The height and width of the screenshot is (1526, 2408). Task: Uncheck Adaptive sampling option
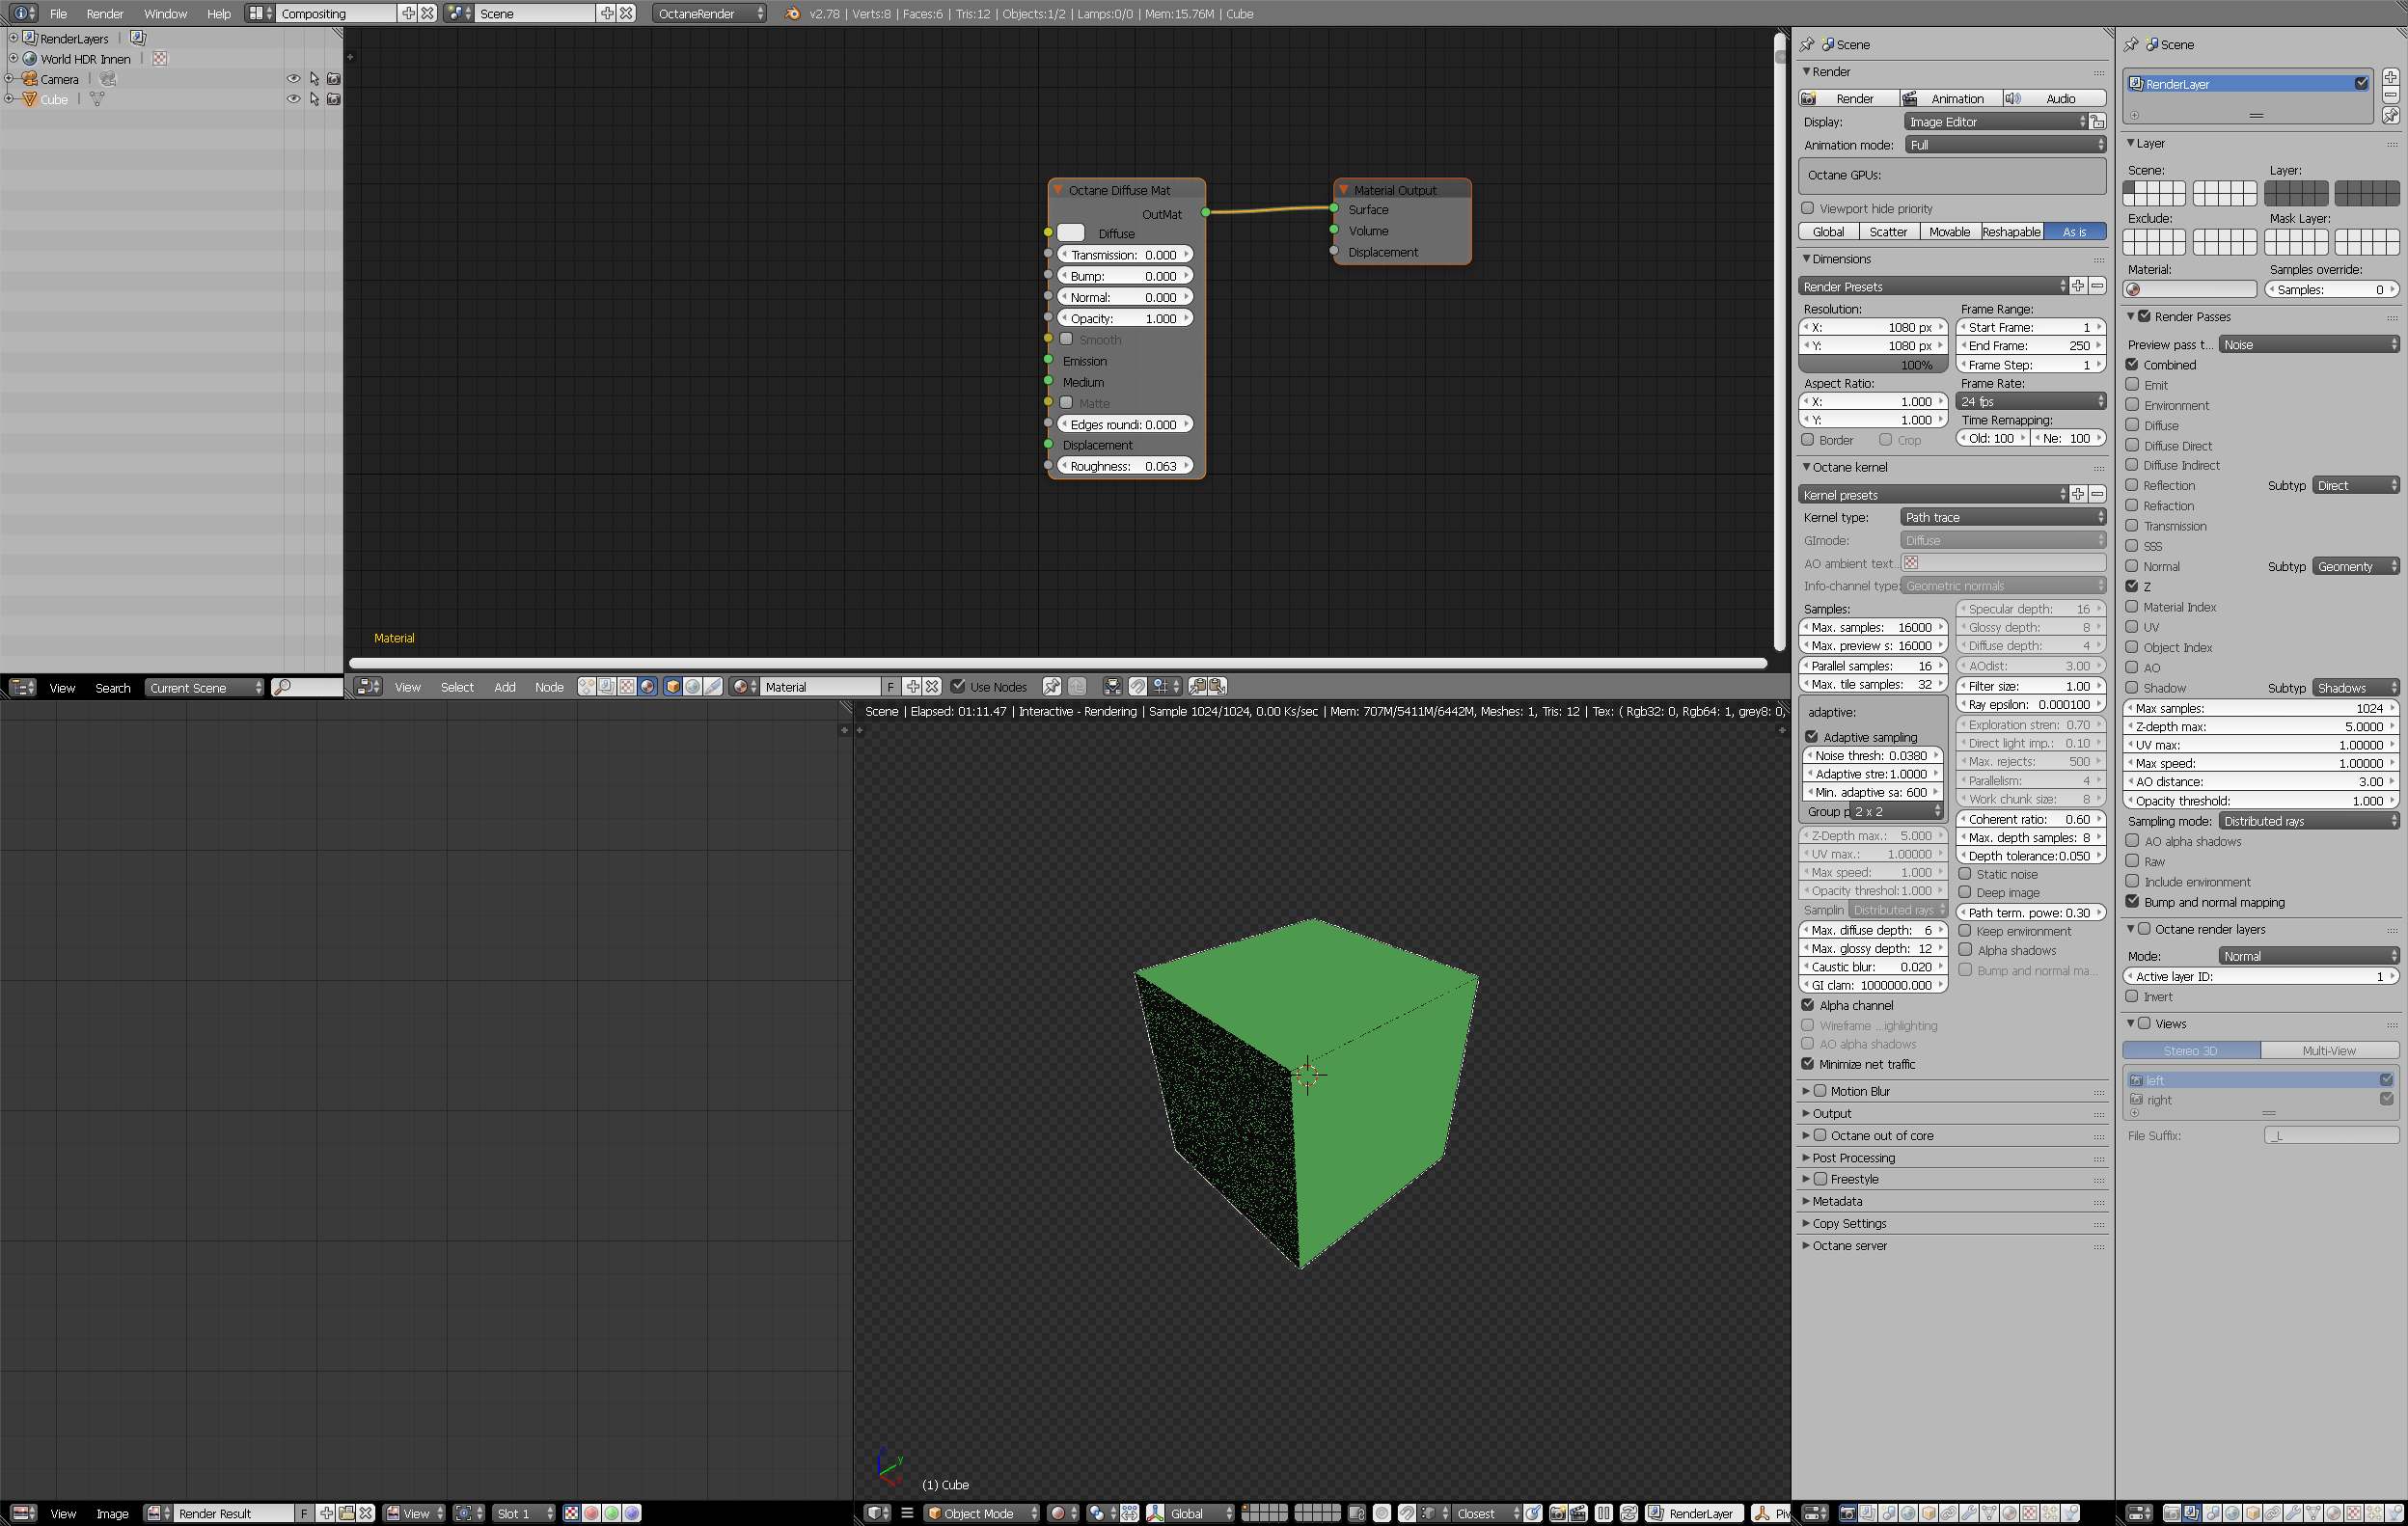pos(1811,737)
